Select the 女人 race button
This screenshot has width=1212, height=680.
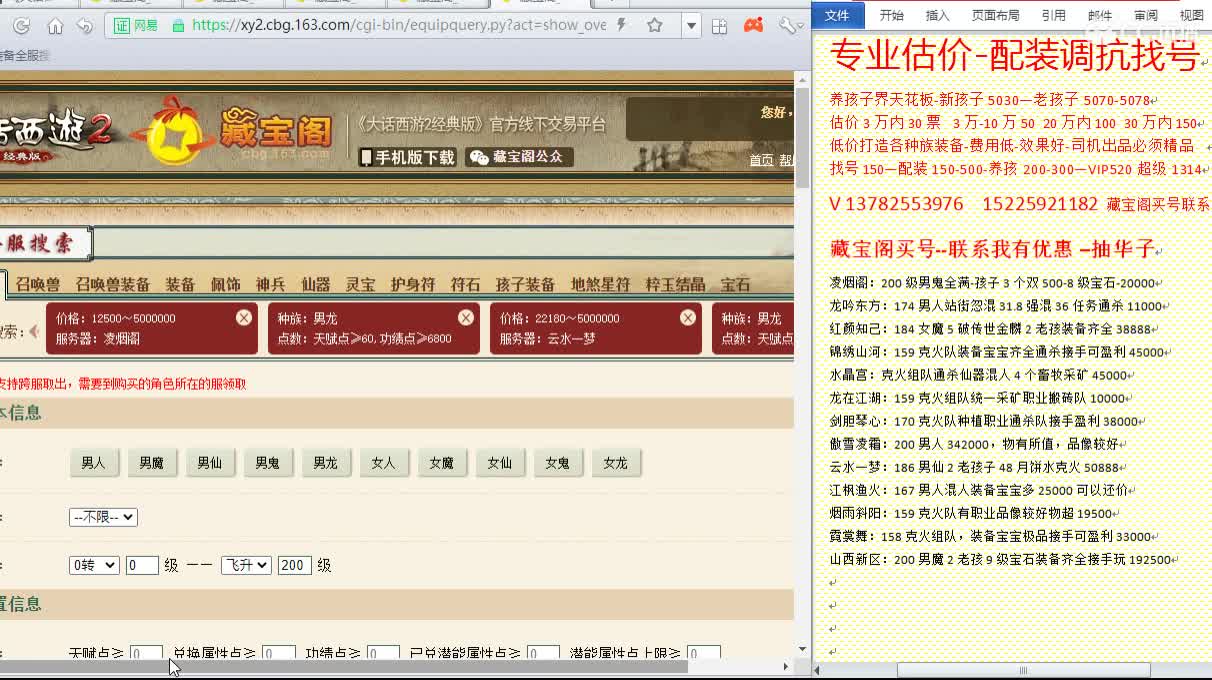383,463
